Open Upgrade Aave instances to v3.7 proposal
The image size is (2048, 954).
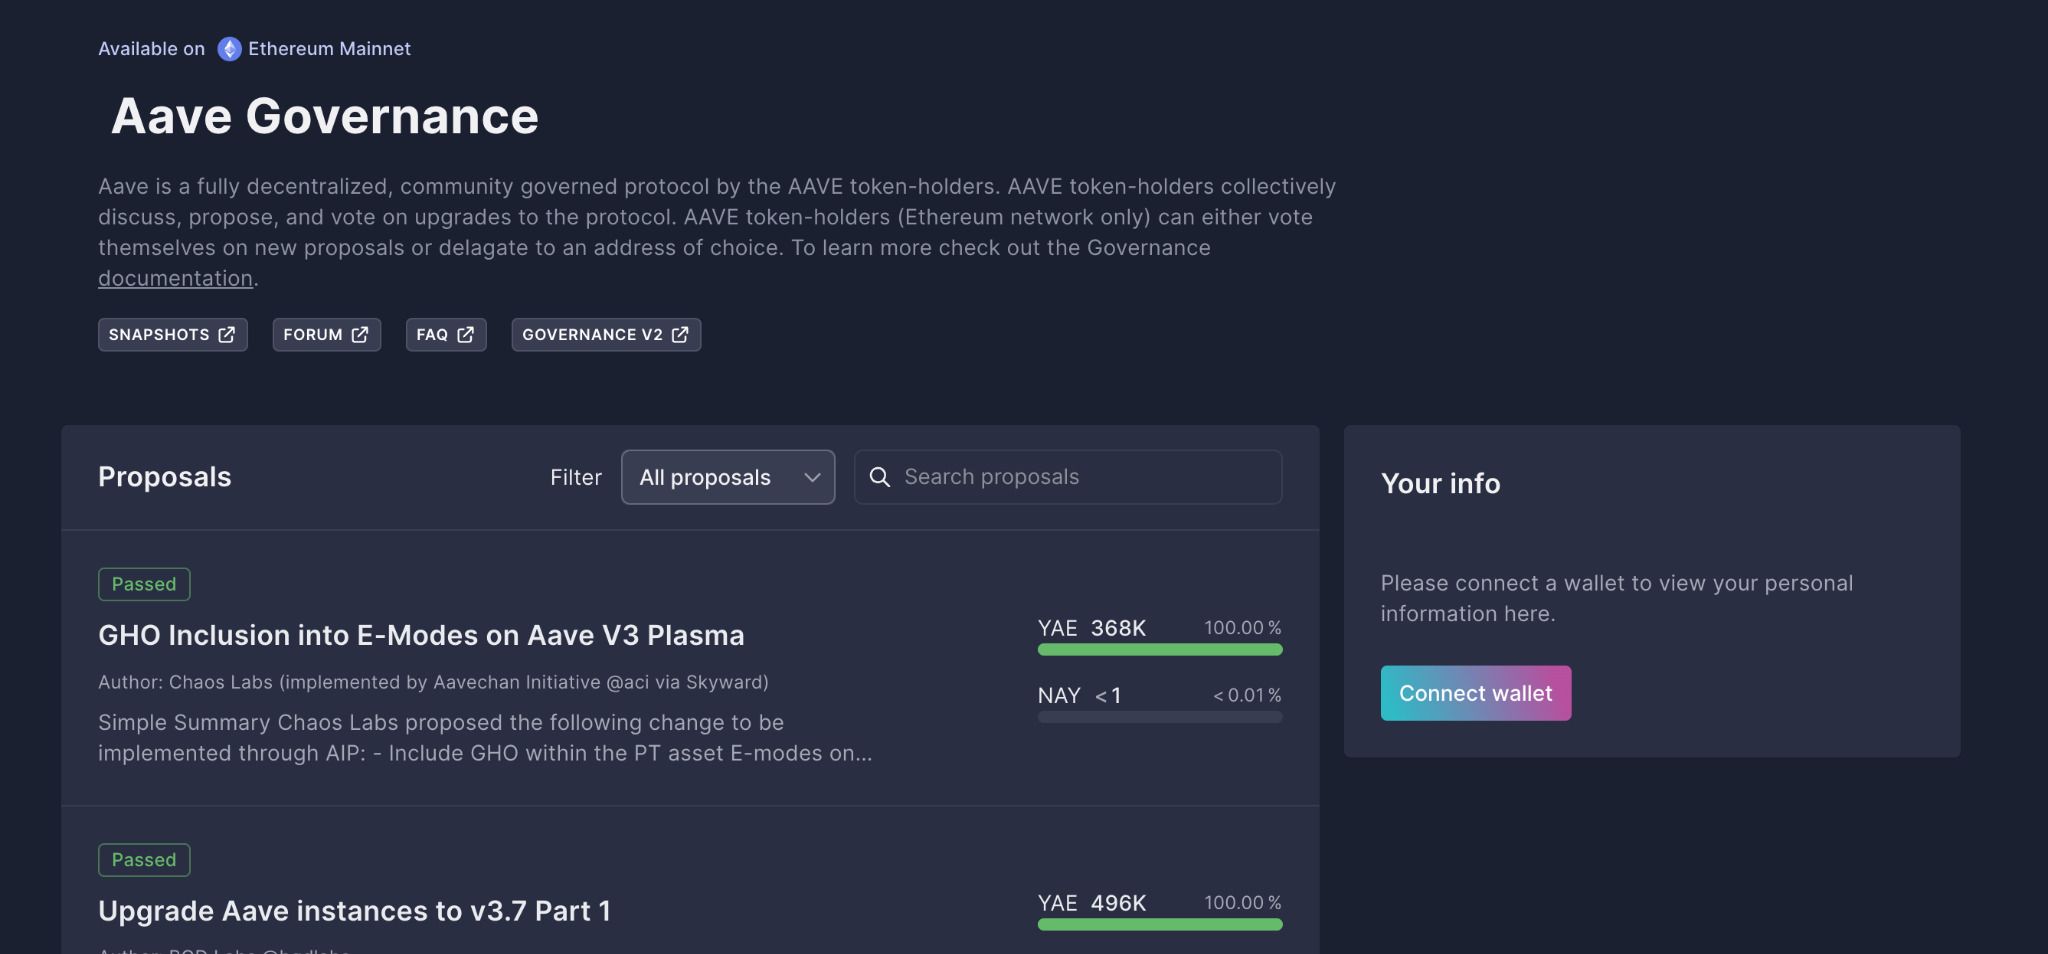[354, 911]
